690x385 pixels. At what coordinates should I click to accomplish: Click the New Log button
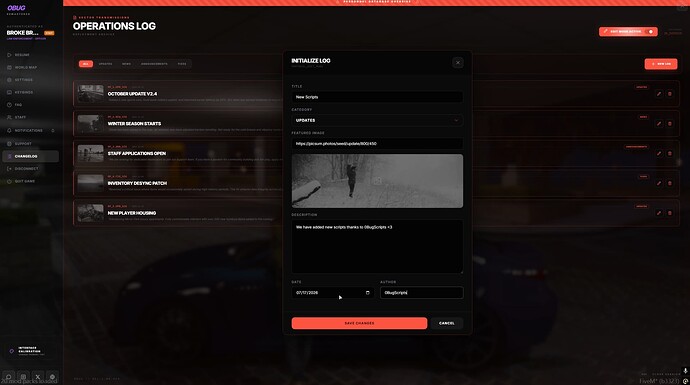[661, 64]
